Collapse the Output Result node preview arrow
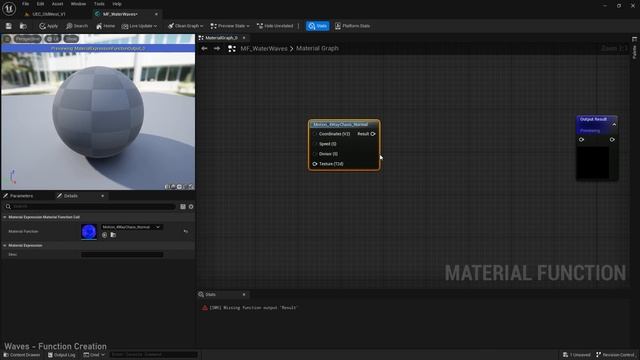Viewport: 640px width, 360px height. tap(614, 124)
